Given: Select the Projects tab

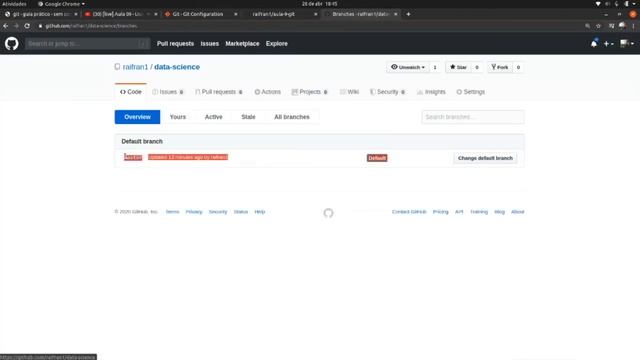Looking at the screenshot, I should point(309,92).
